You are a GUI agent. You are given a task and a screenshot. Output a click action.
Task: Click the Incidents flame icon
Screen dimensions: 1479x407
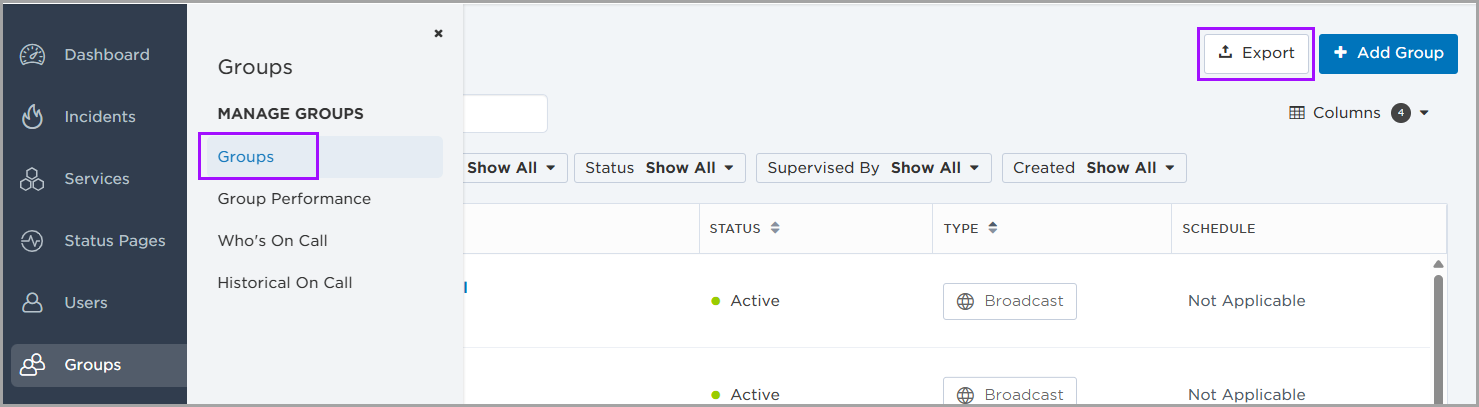33,117
